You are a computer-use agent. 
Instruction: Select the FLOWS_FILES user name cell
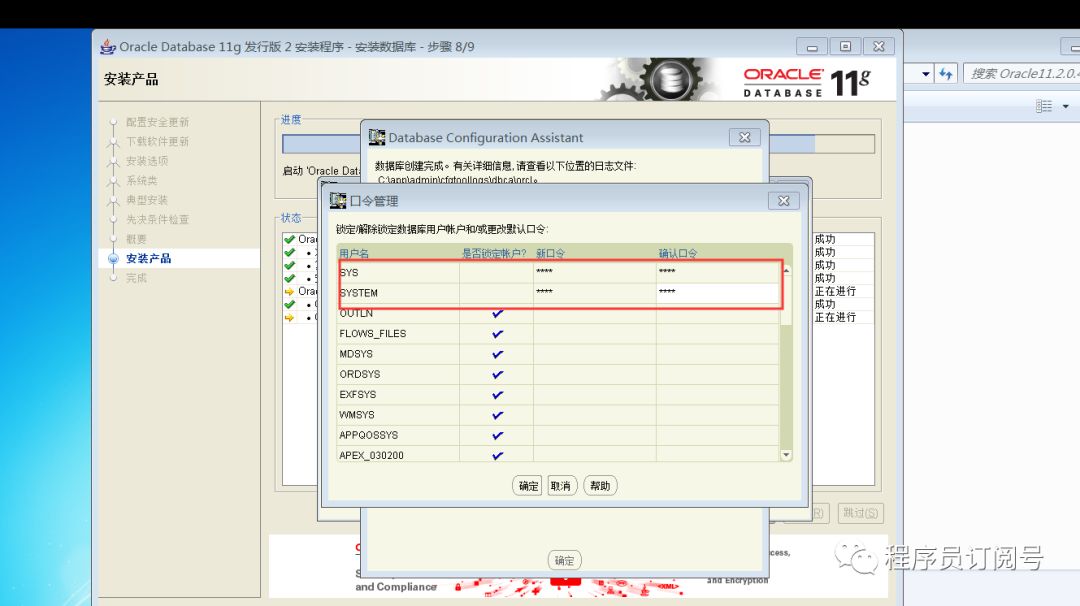(x=398, y=333)
